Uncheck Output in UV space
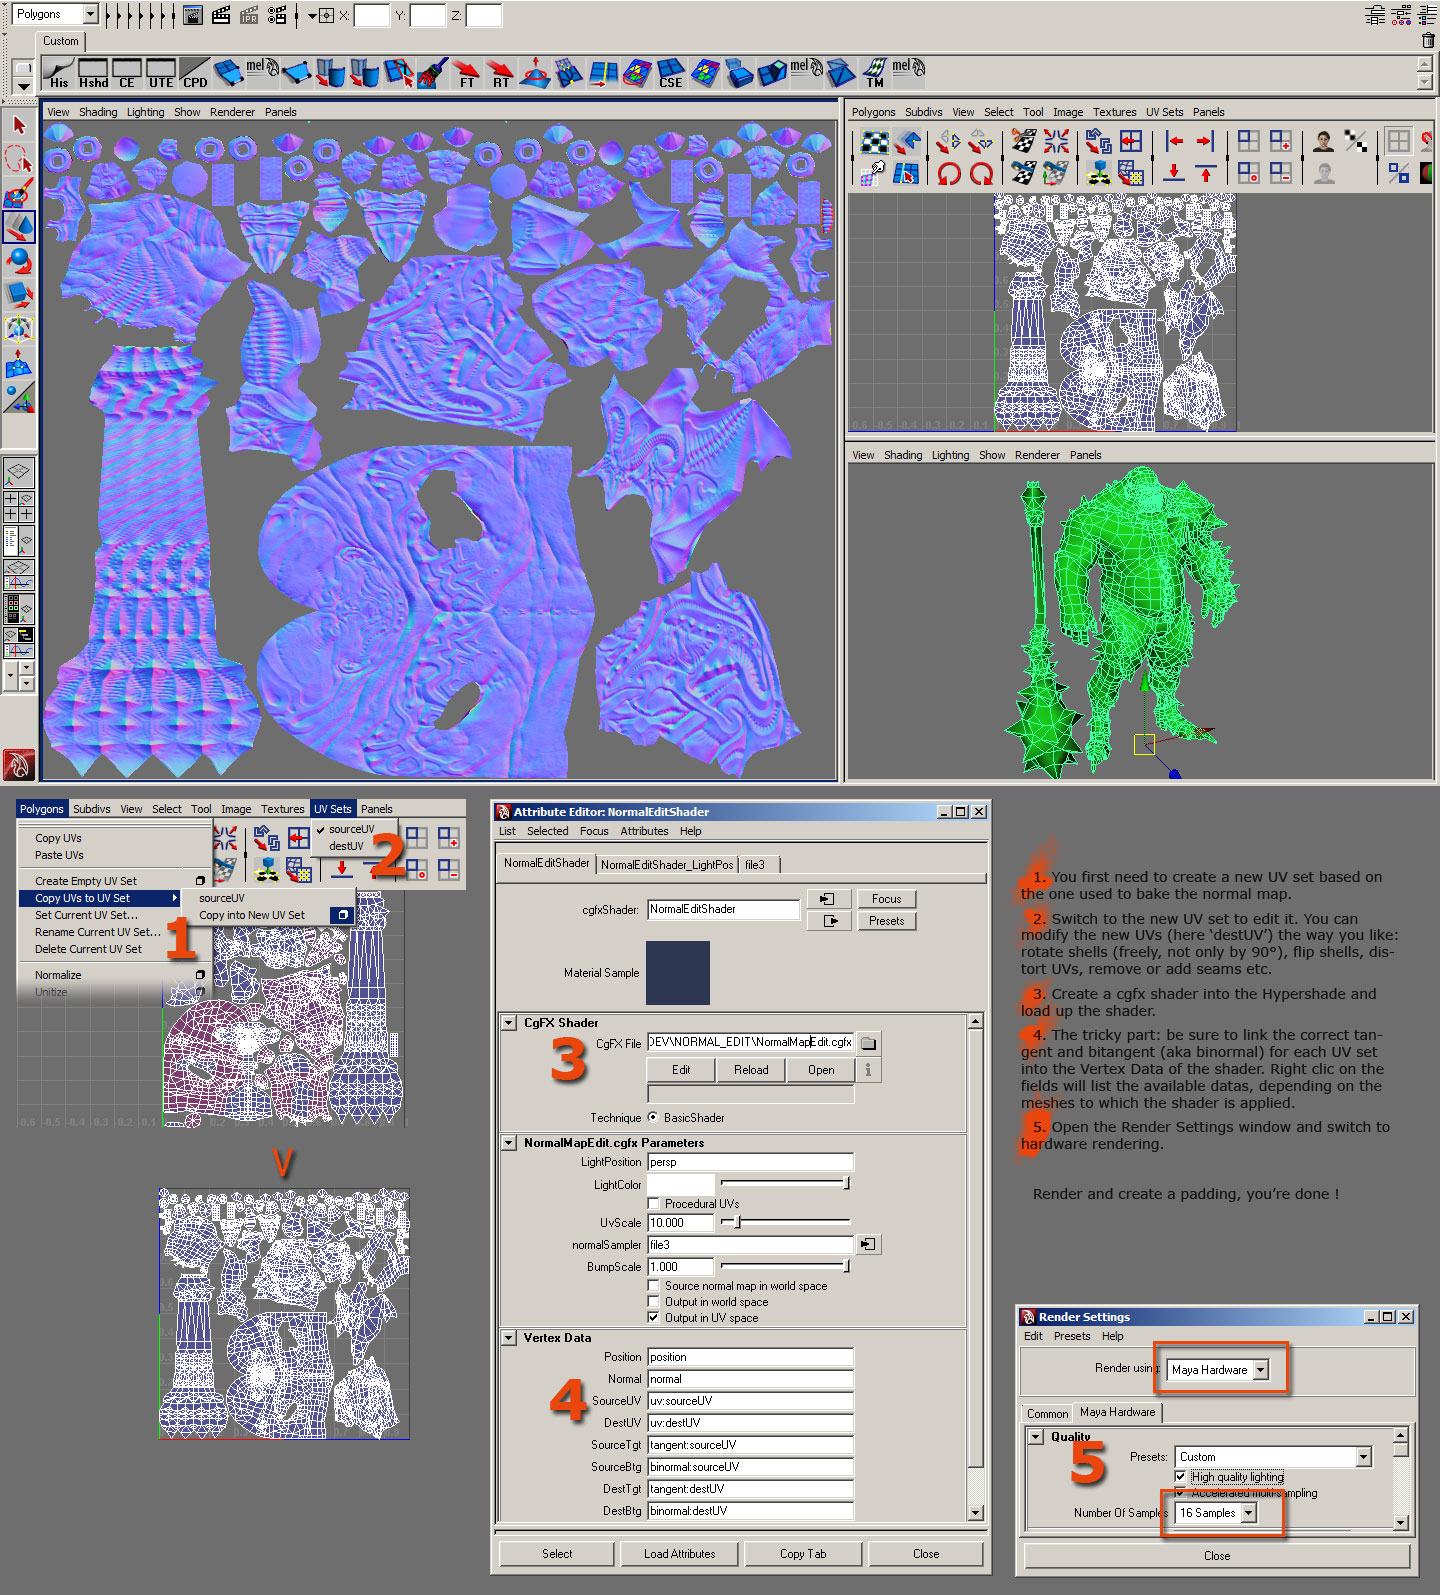Screen dimensions: 1440x1595 coord(654,1318)
